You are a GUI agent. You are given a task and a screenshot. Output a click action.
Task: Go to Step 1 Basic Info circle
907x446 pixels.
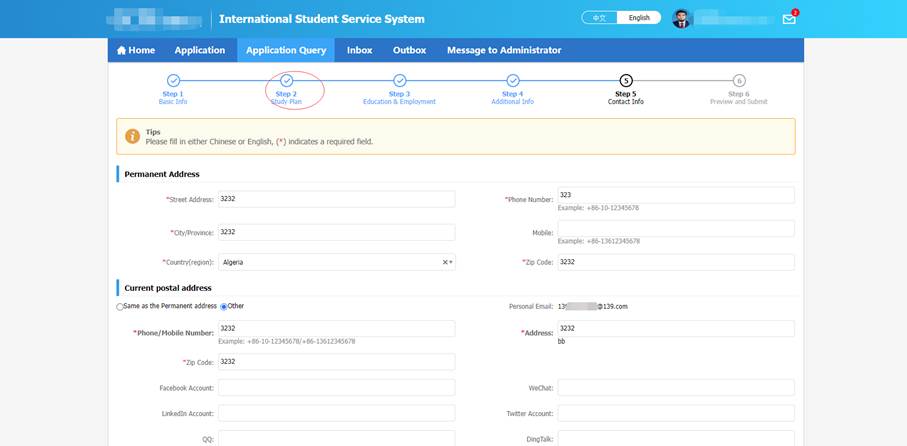pyautogui.click(x=173, y=80)
